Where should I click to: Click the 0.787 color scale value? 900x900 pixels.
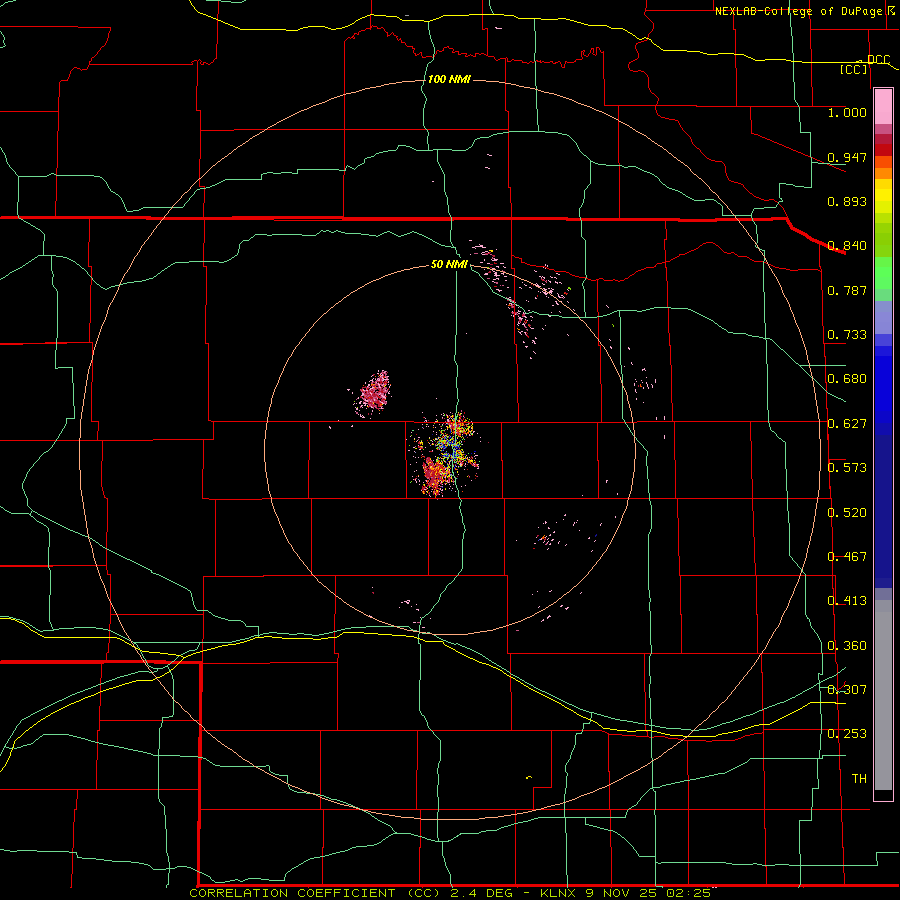point(847,290)
